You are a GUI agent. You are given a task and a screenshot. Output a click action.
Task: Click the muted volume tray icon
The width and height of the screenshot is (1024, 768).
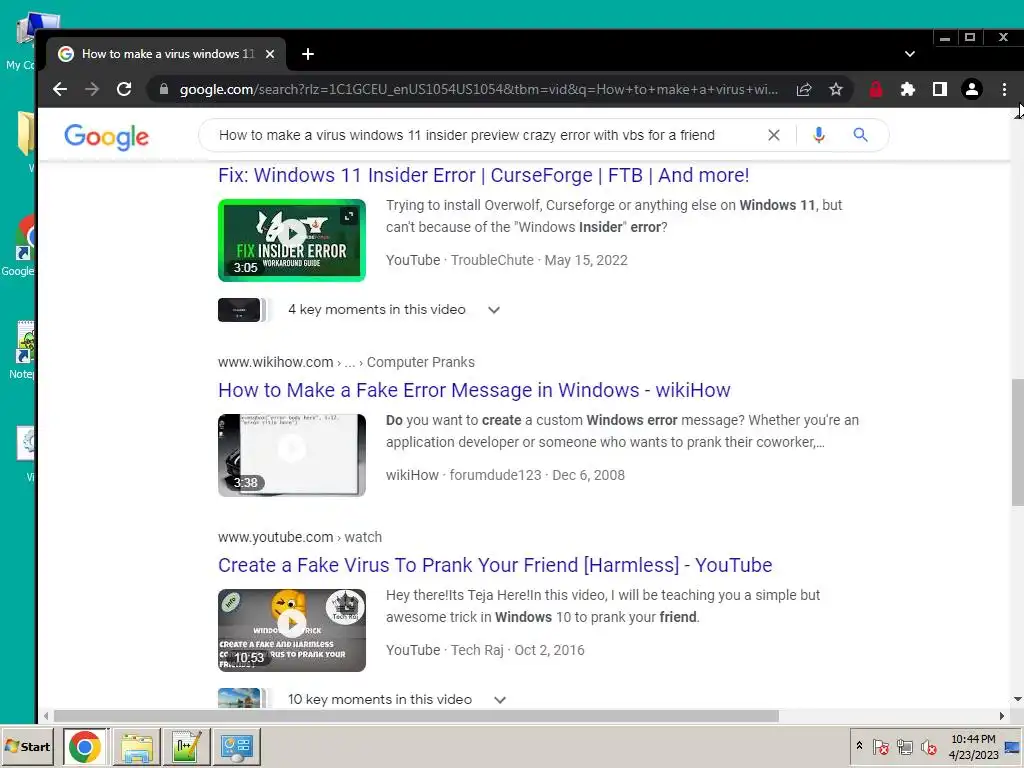tap(929, 746)
